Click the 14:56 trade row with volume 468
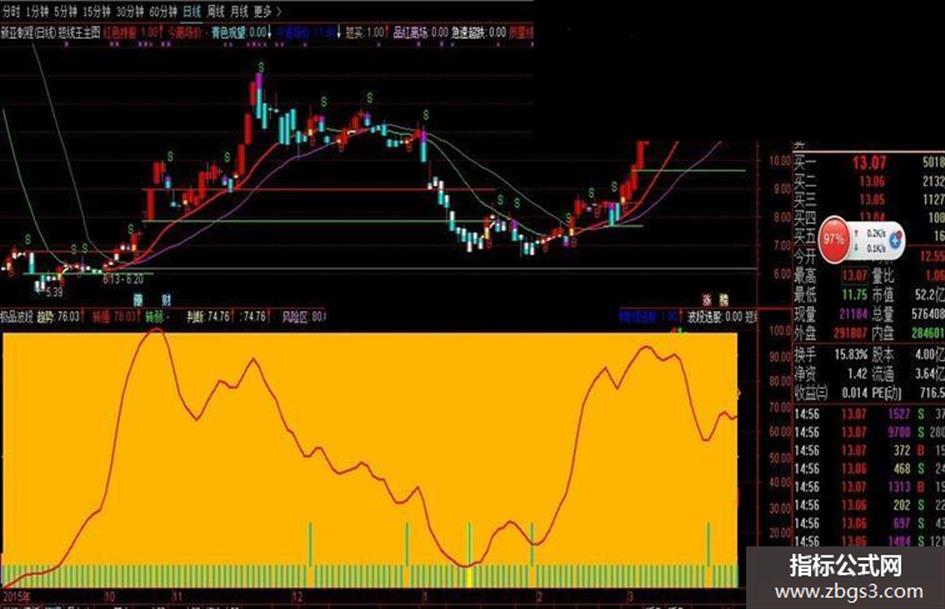945x609 pixels. point(869,469)
